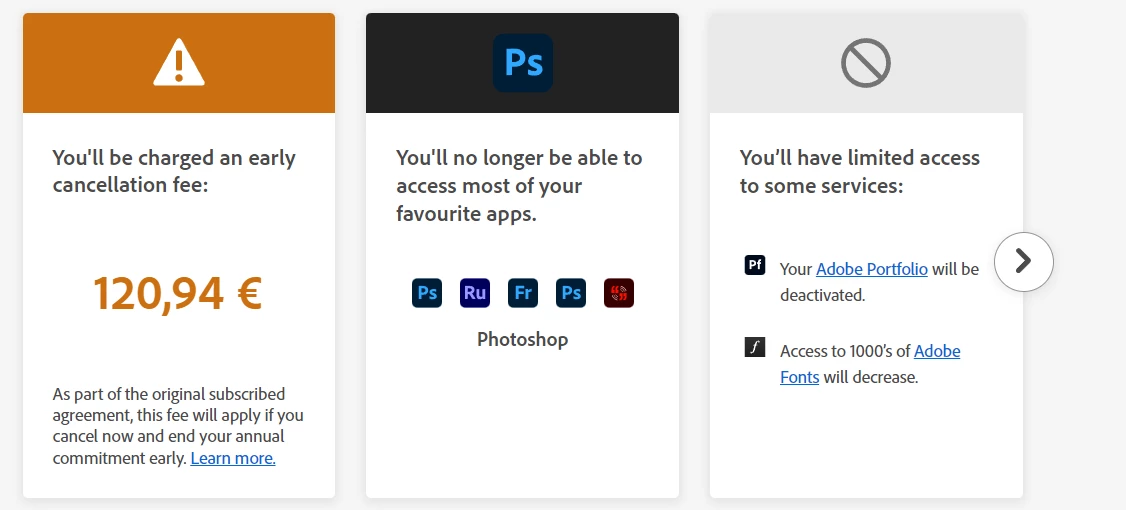Click the early cancellation fee heading
This screenshot has width=1126, height=510.
[174, 171]
